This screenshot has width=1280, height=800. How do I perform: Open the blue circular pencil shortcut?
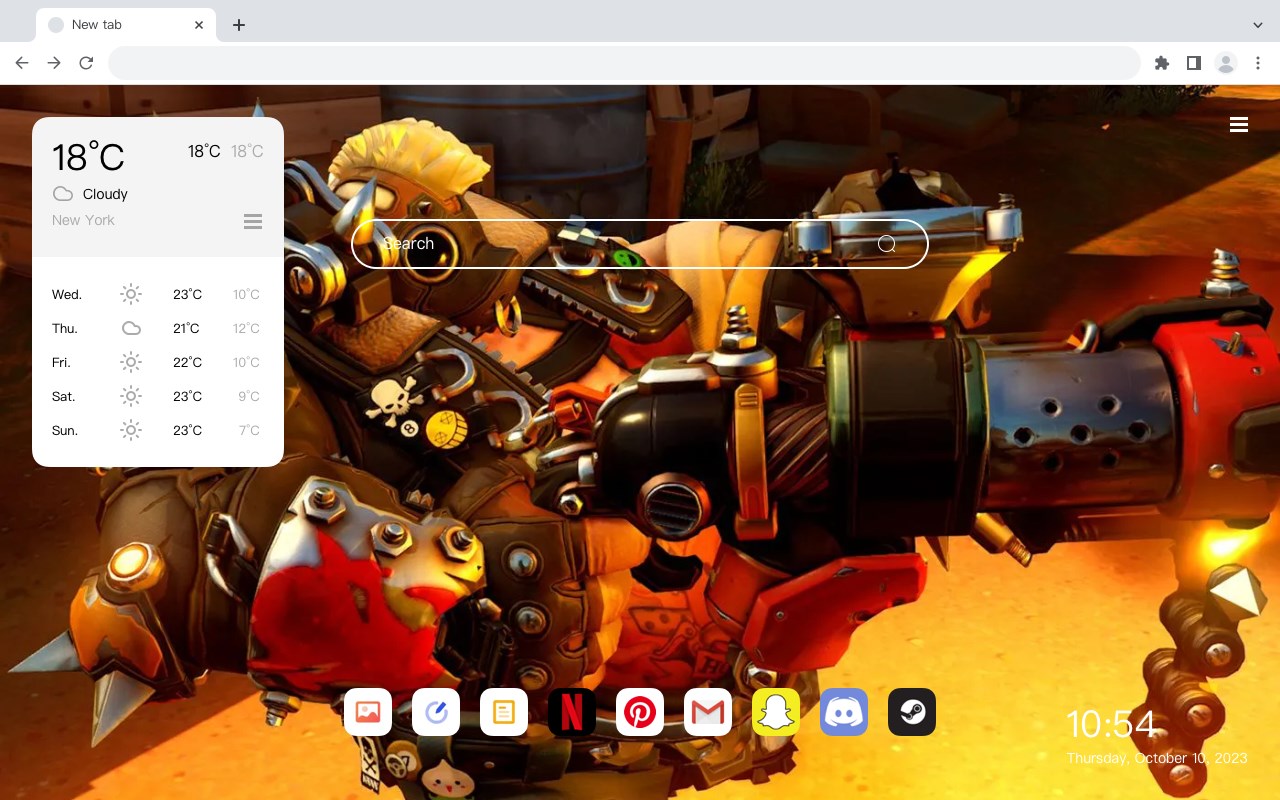(436, 712)
